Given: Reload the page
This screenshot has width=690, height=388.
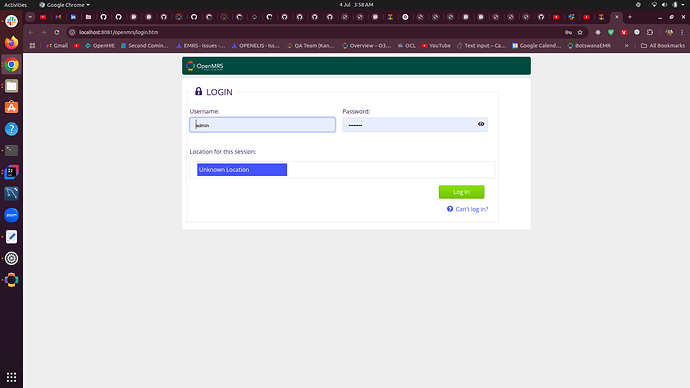Looking at the screenshot, I should tap(57, 32).
